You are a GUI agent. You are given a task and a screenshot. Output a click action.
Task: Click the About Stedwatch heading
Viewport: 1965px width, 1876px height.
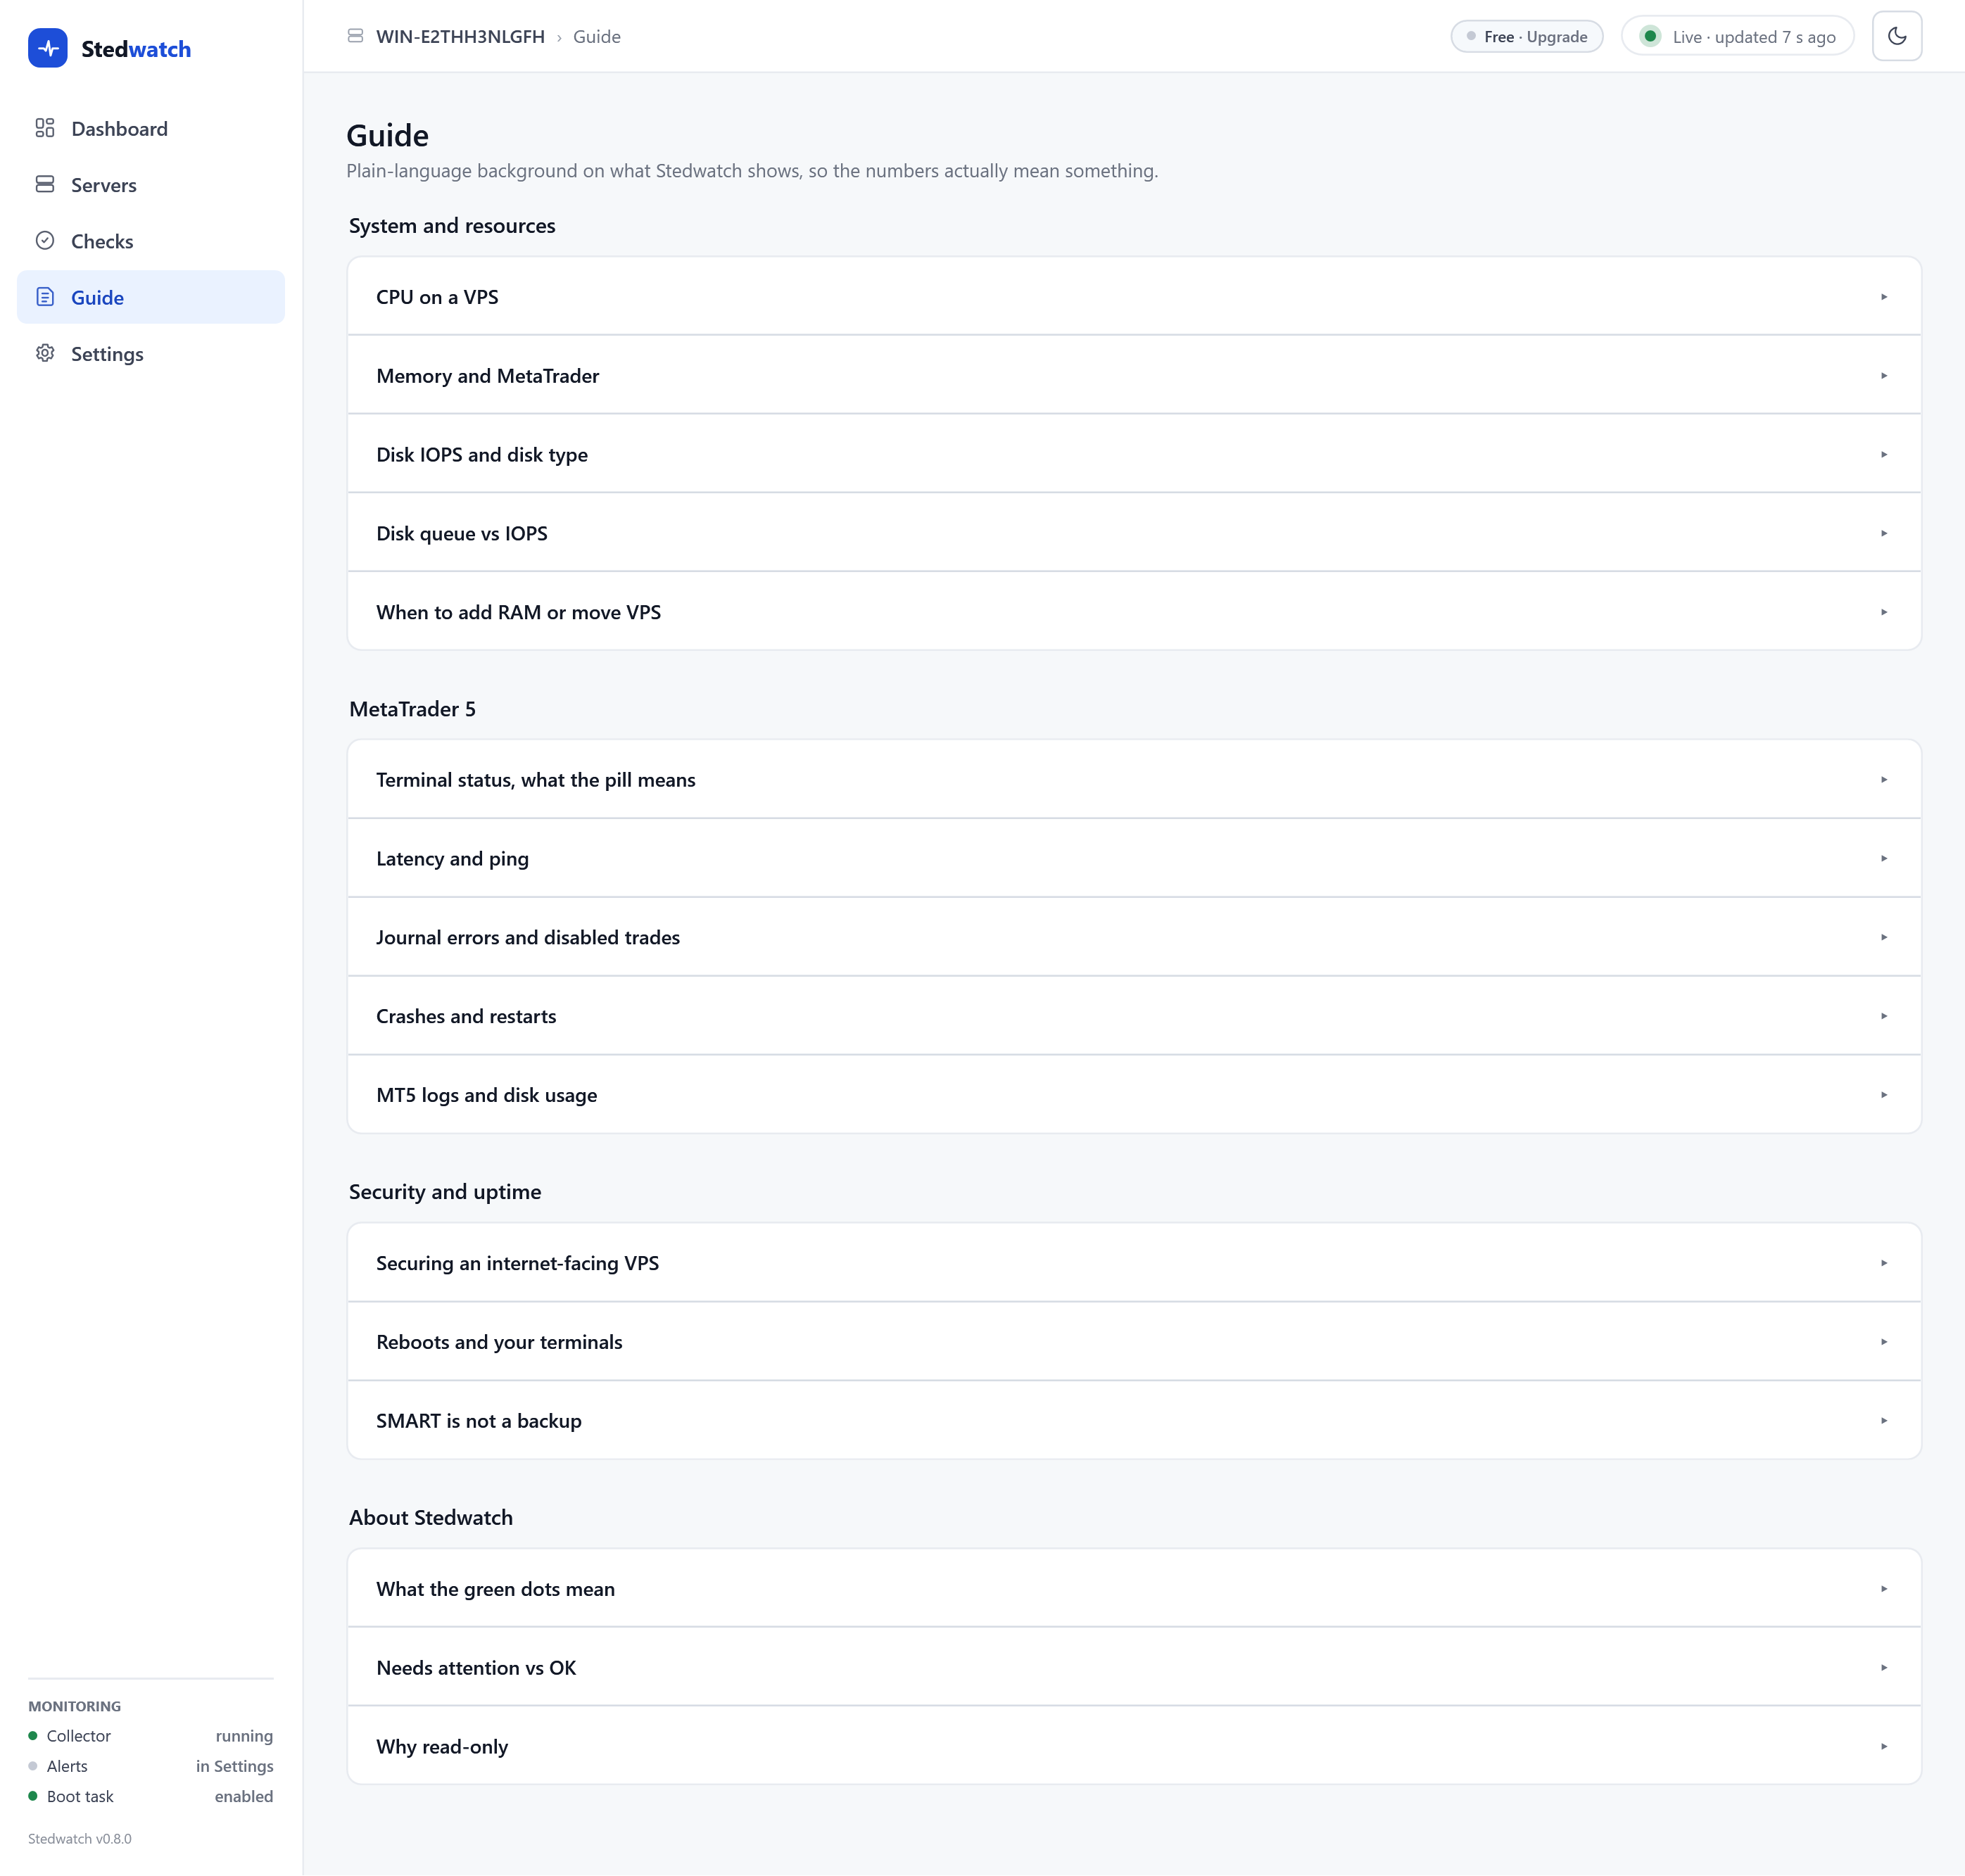point(431,1517)
